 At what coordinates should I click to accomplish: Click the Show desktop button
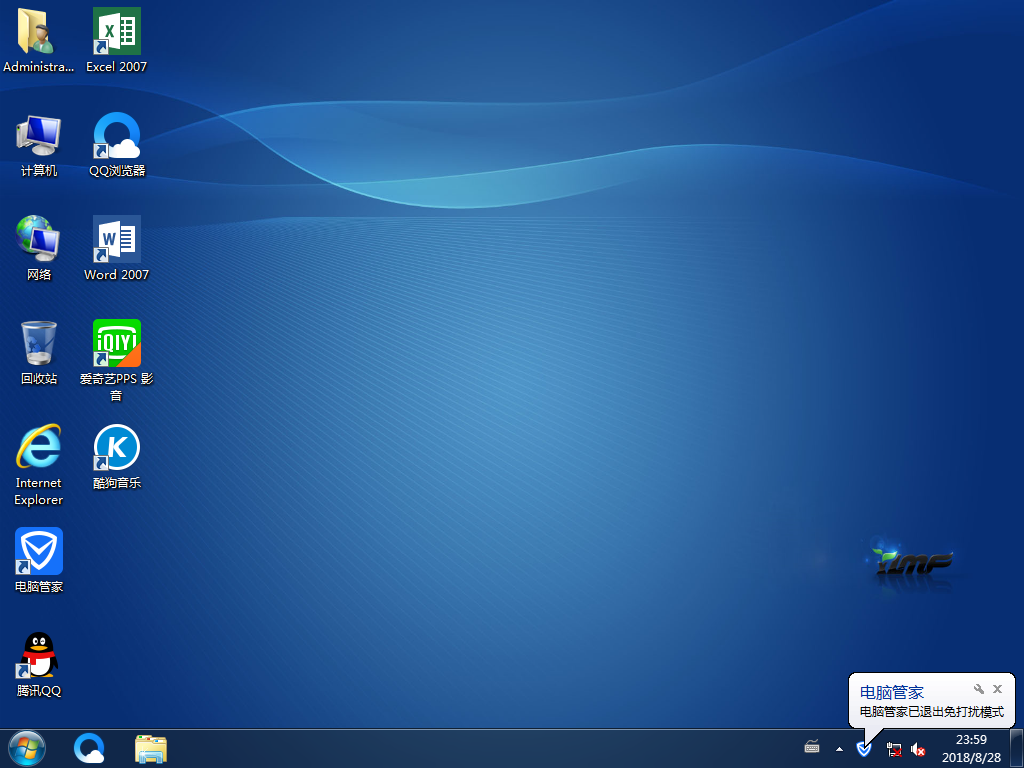pyautogui.click(x=1017, y=748)
